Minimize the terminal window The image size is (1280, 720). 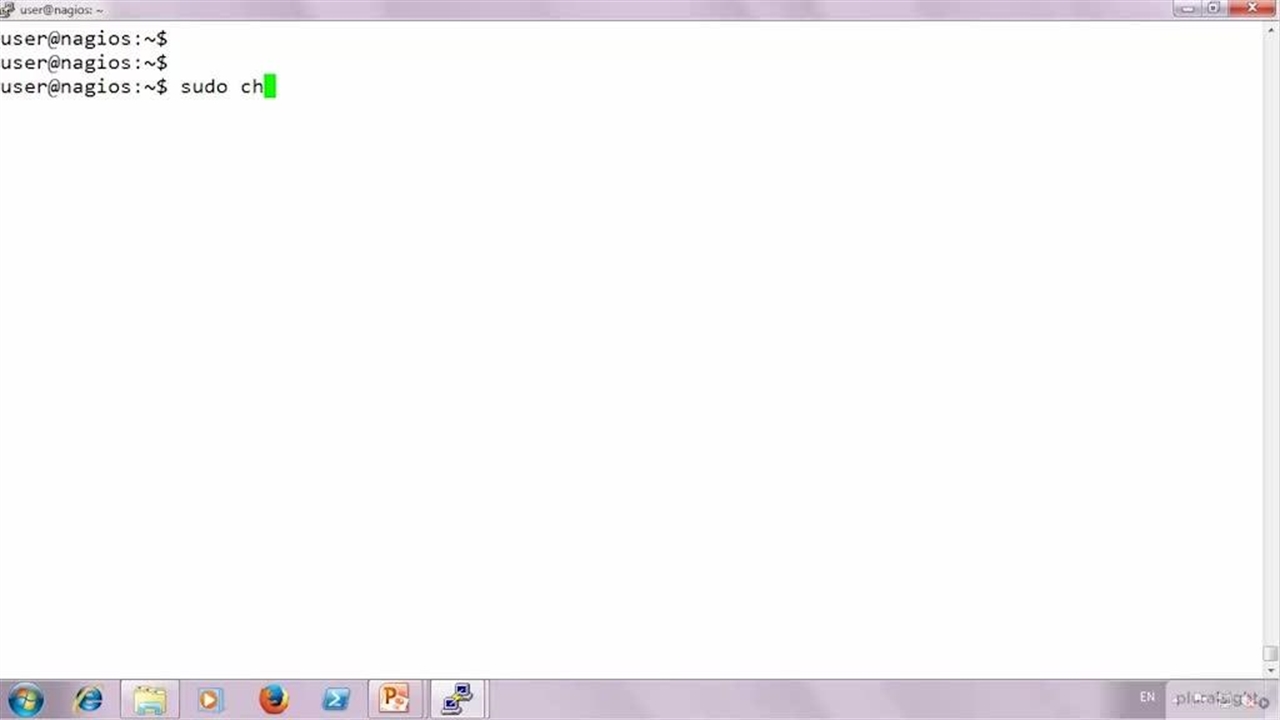(x=1186, y=9)
